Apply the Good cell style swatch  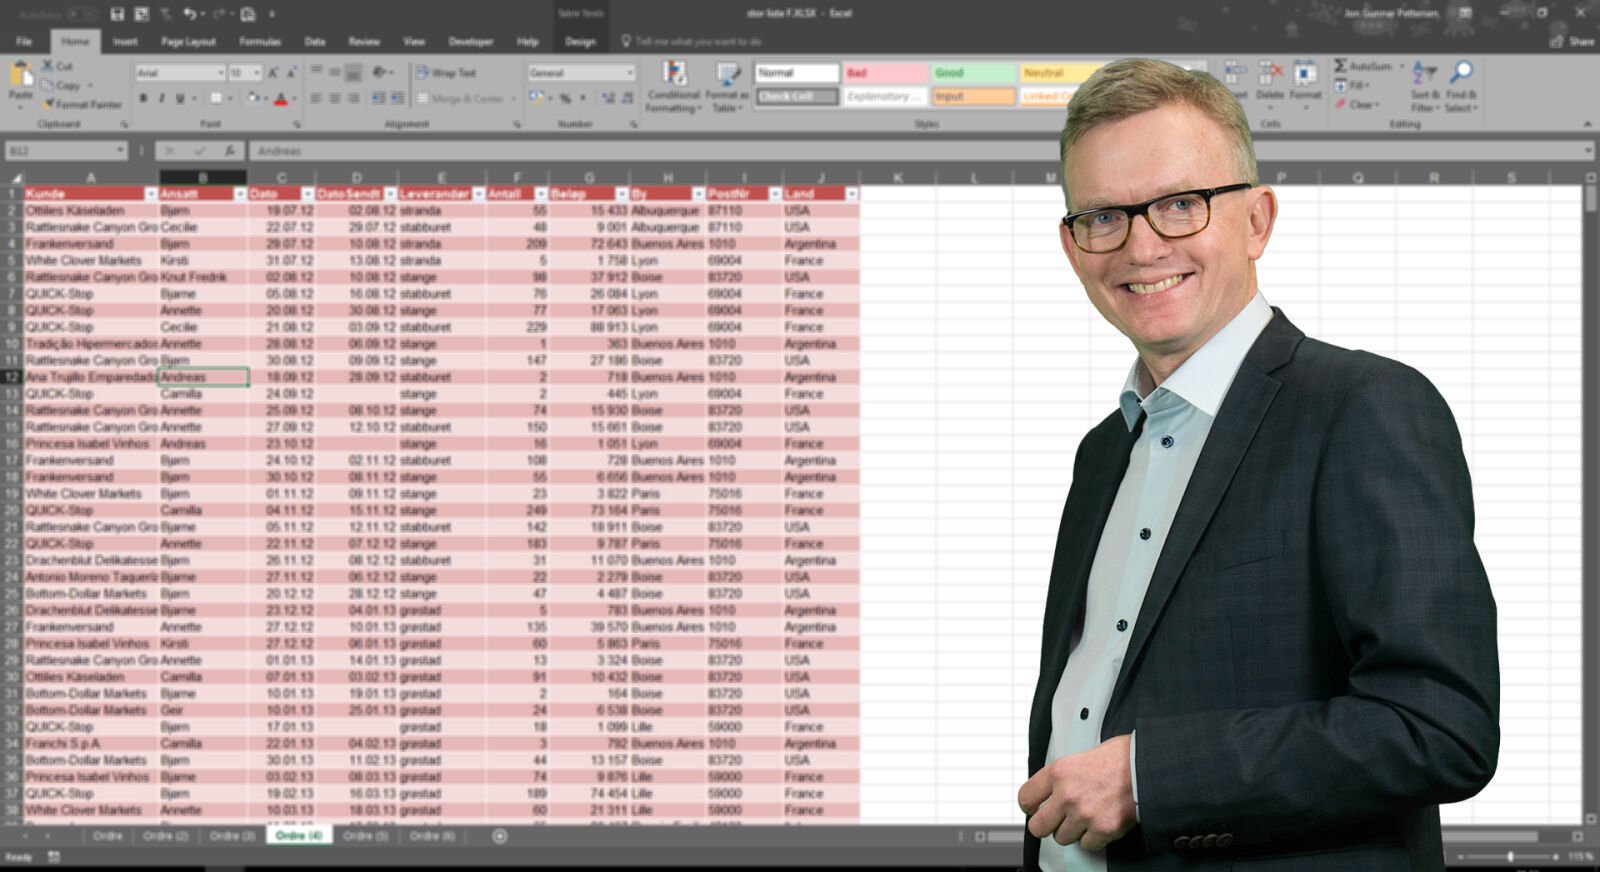coord(973,73)
